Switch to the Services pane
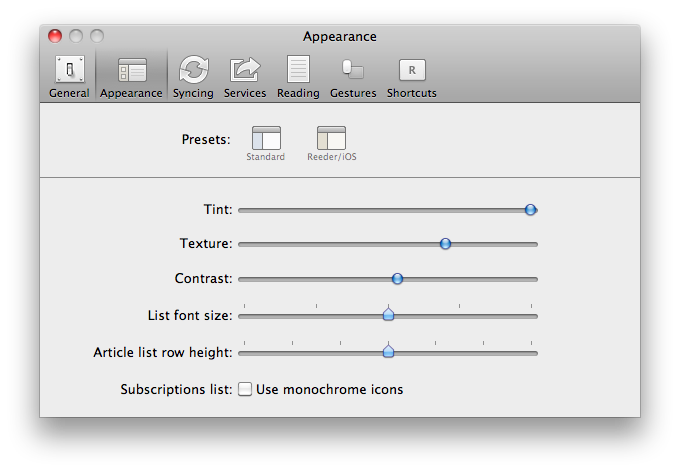Image resolution: width=680 pixels, height=472 pixels. pos(244,77)
